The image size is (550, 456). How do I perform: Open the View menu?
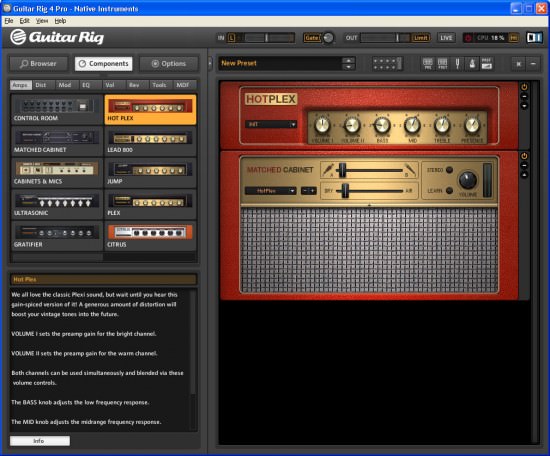42,21
